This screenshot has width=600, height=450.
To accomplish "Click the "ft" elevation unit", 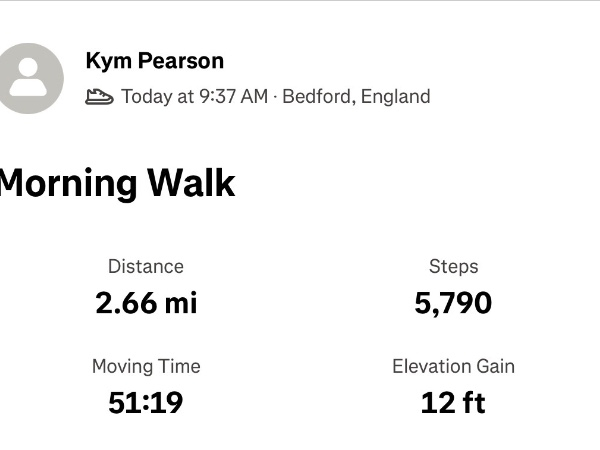I will pos(472,403).
